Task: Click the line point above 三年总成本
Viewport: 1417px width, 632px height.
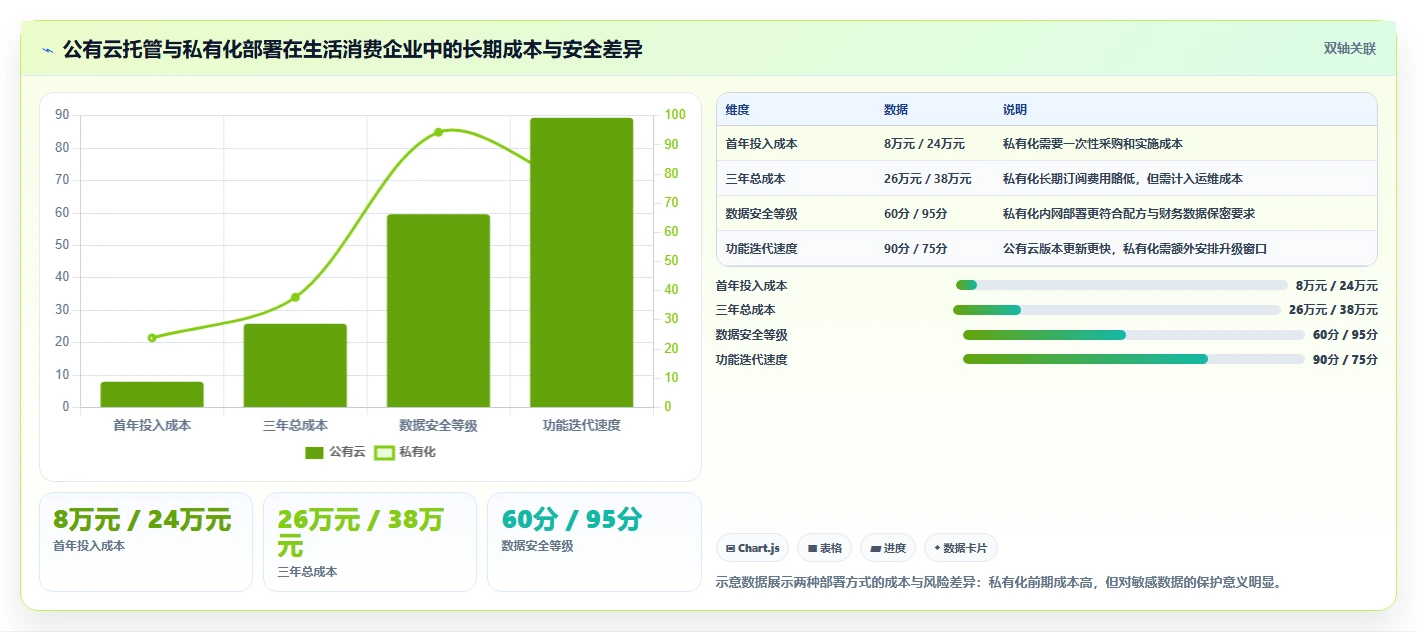Action: click(295, 297)
